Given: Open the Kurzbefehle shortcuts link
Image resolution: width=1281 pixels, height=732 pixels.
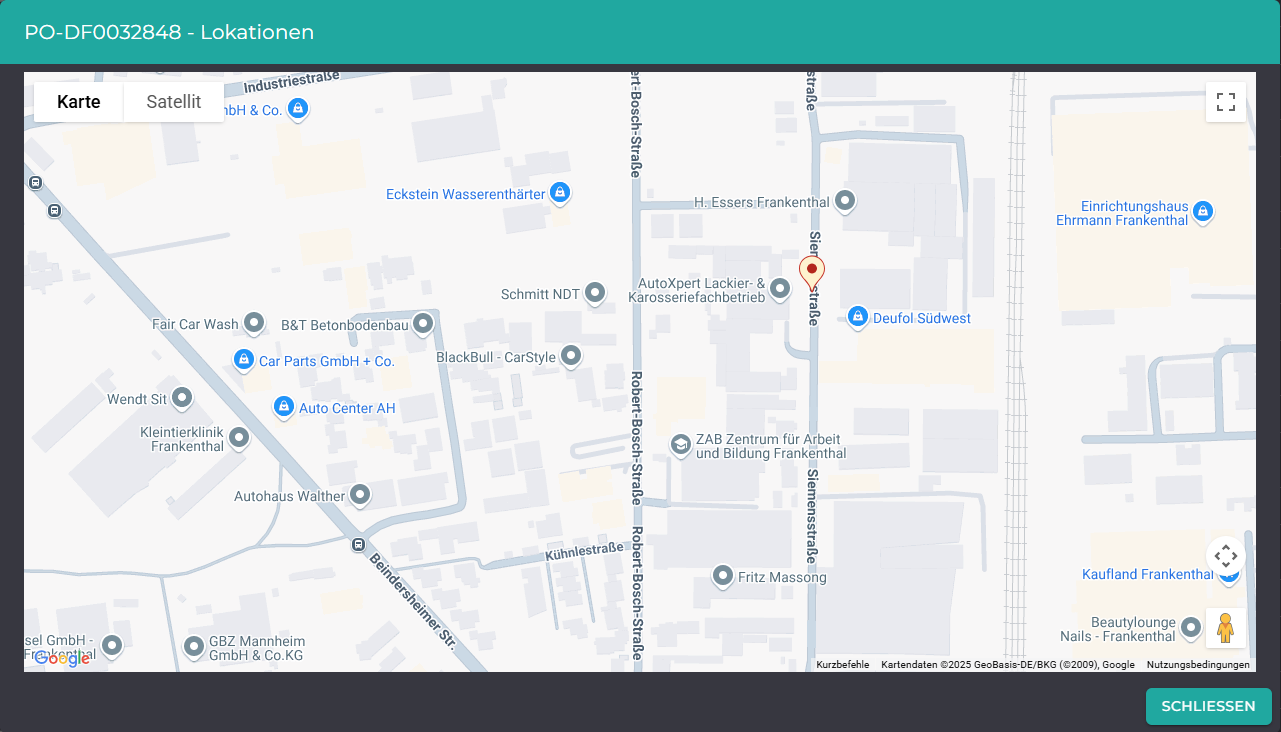Looking at the screenshot, I should [843, 665].
